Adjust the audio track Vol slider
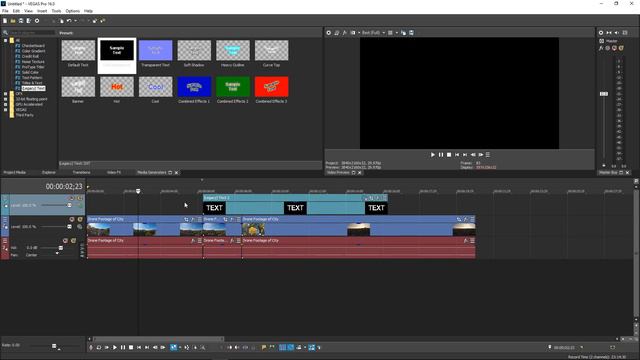Viewport: 640px width, 360px height. click(x=61, y=248)
